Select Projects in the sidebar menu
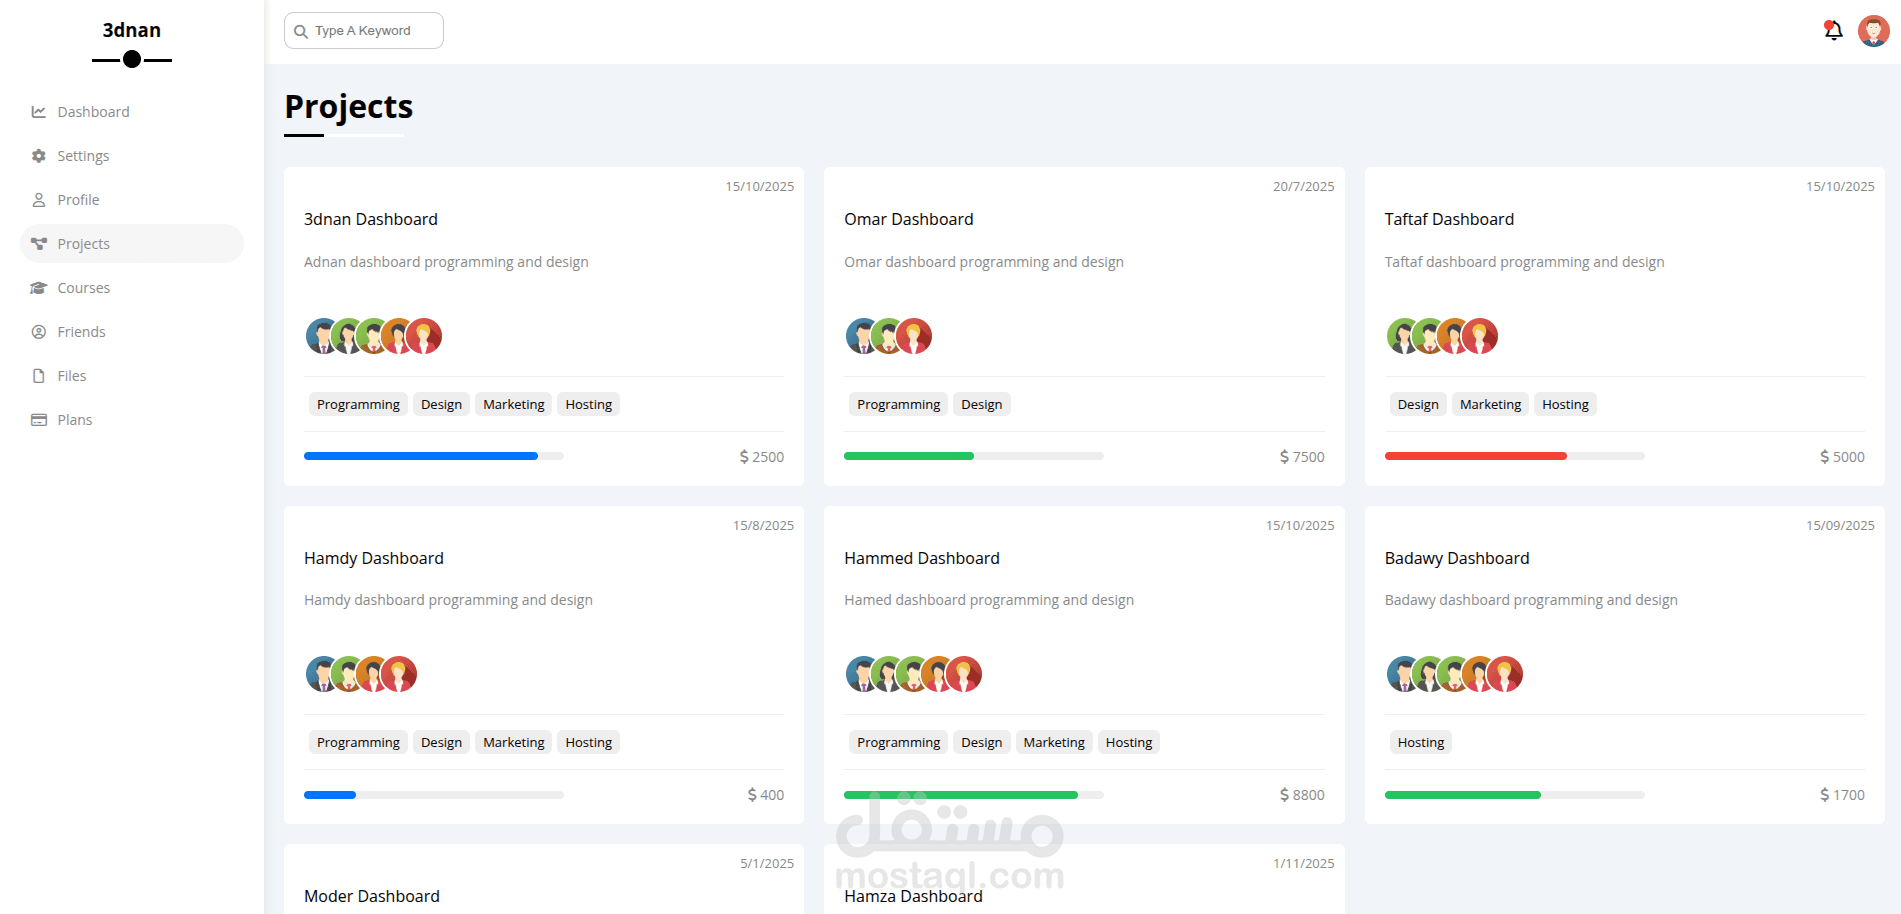The image size is (1901, 914). (x=84, y=244)
